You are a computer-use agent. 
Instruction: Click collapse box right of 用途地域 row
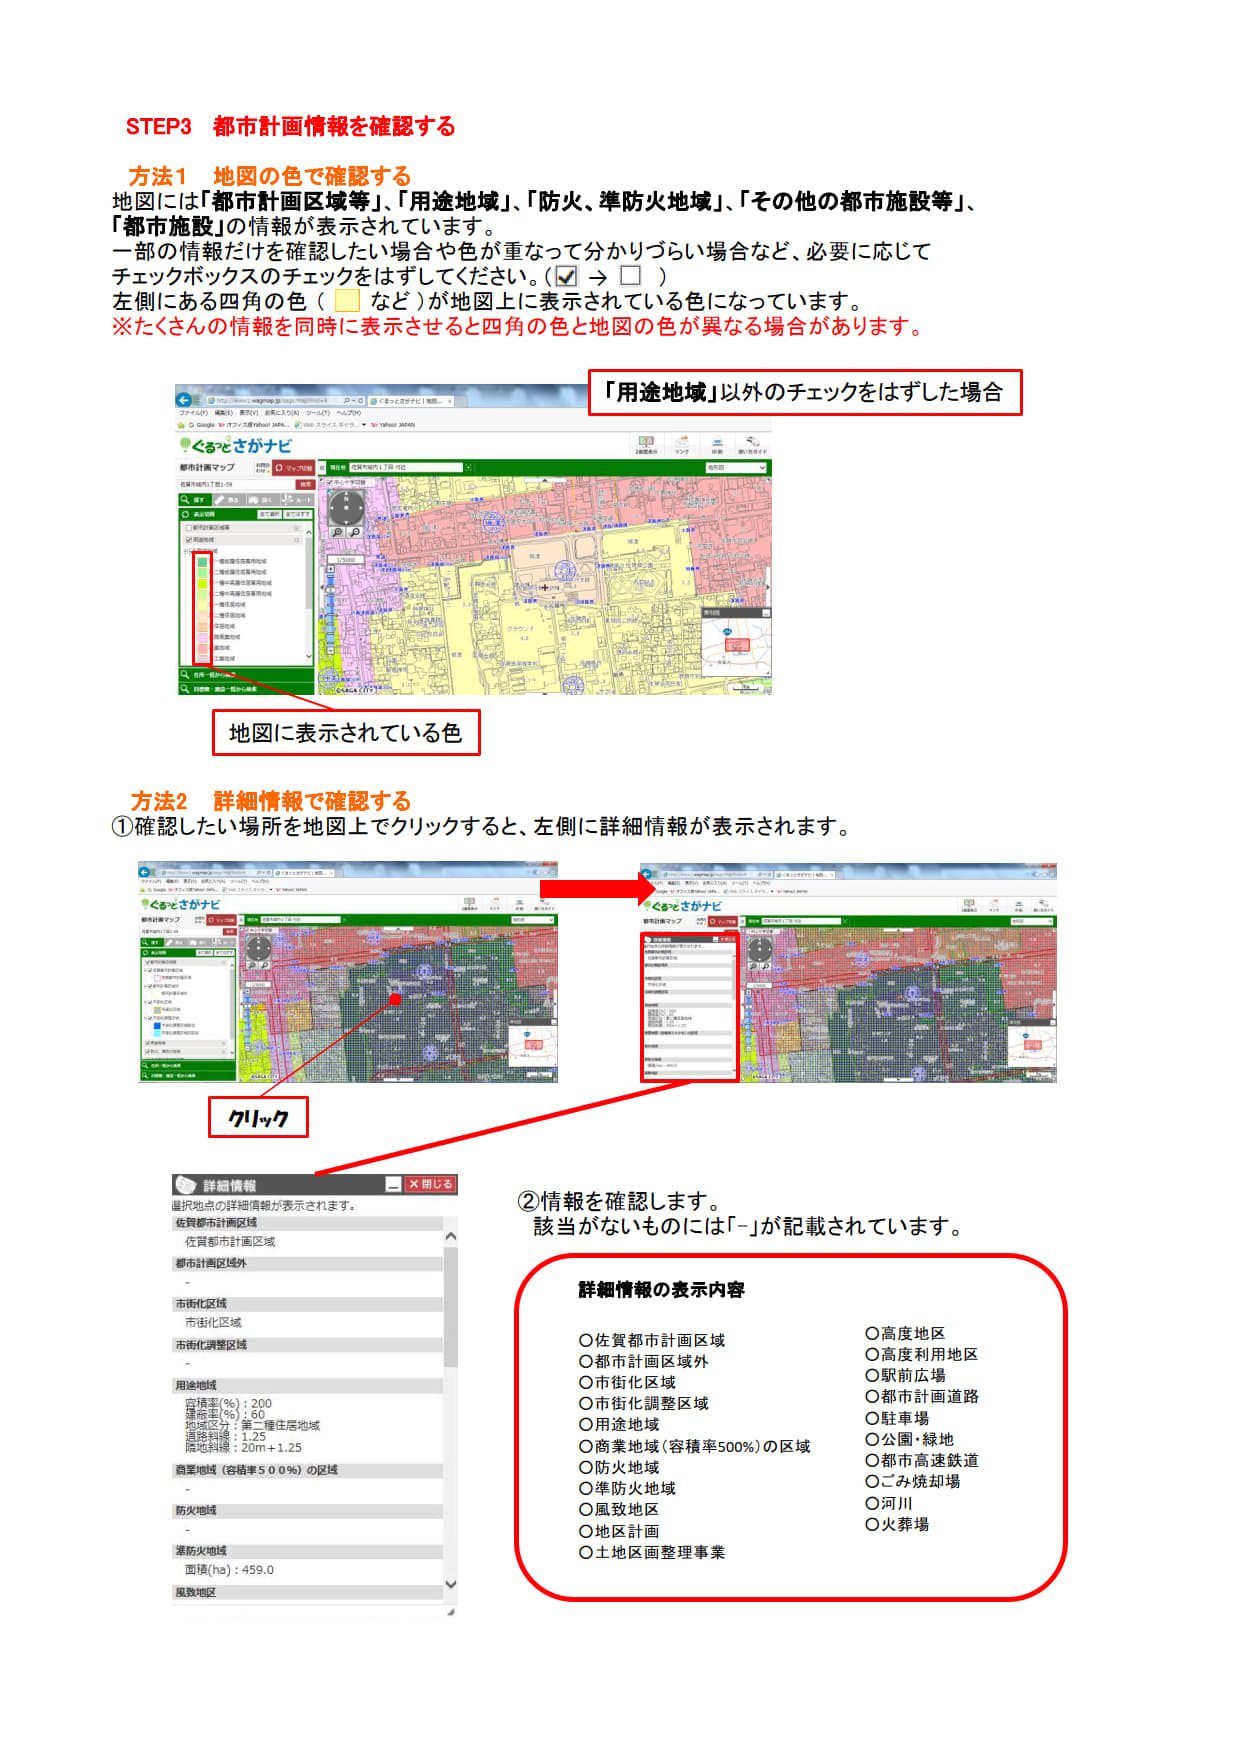tap(297, 539)
